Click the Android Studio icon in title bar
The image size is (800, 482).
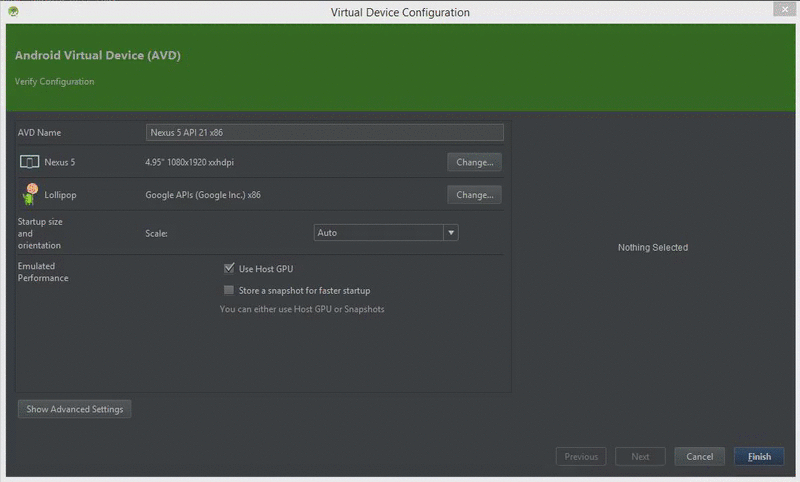click(x=13, y=11)
